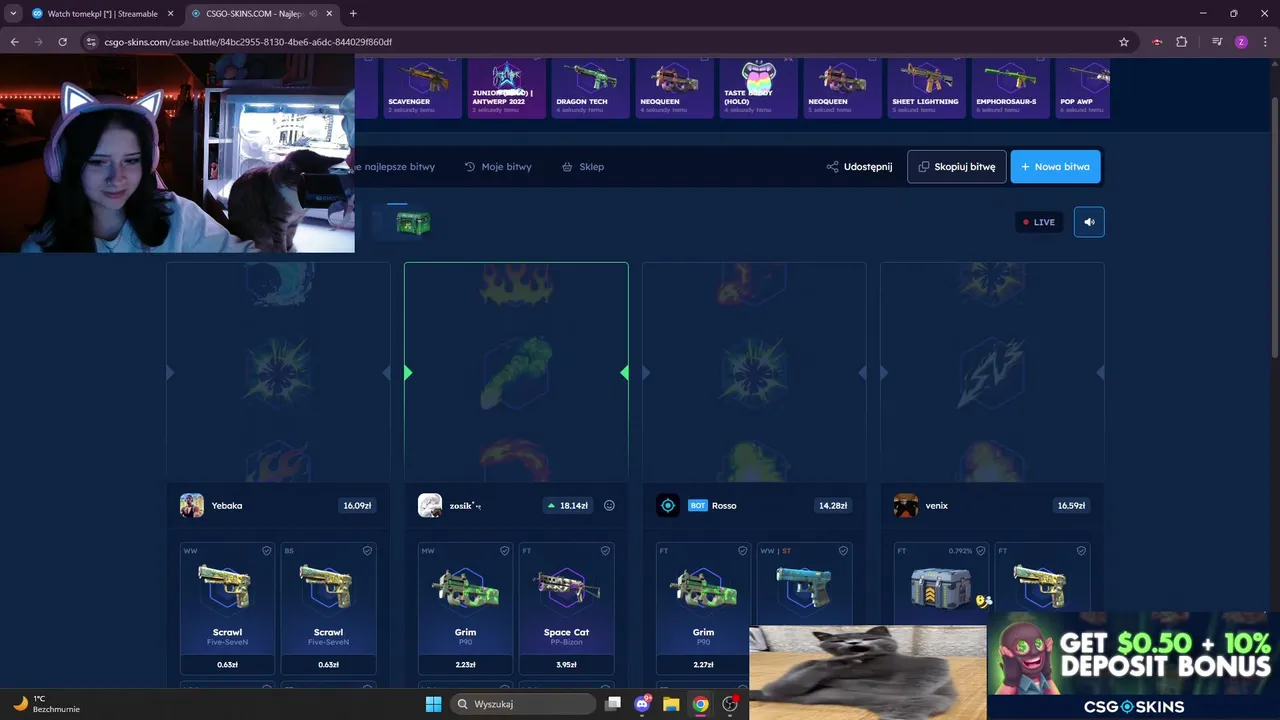1280x720 pixels.
Task: Click the address bar URL
Action: [x=248, y=42]
